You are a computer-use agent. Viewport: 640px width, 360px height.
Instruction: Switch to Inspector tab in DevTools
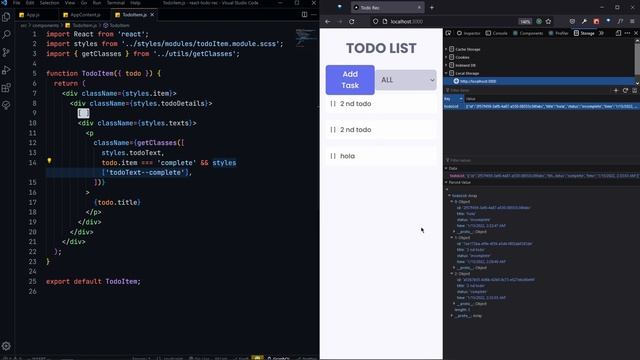(x=469, y=33)
